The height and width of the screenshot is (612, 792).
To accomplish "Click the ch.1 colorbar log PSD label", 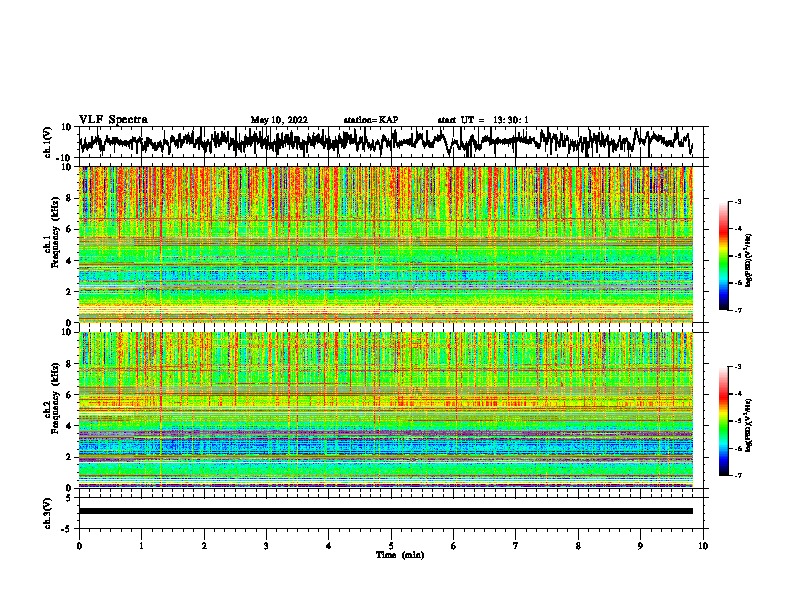I will click(x=749, y=260).
